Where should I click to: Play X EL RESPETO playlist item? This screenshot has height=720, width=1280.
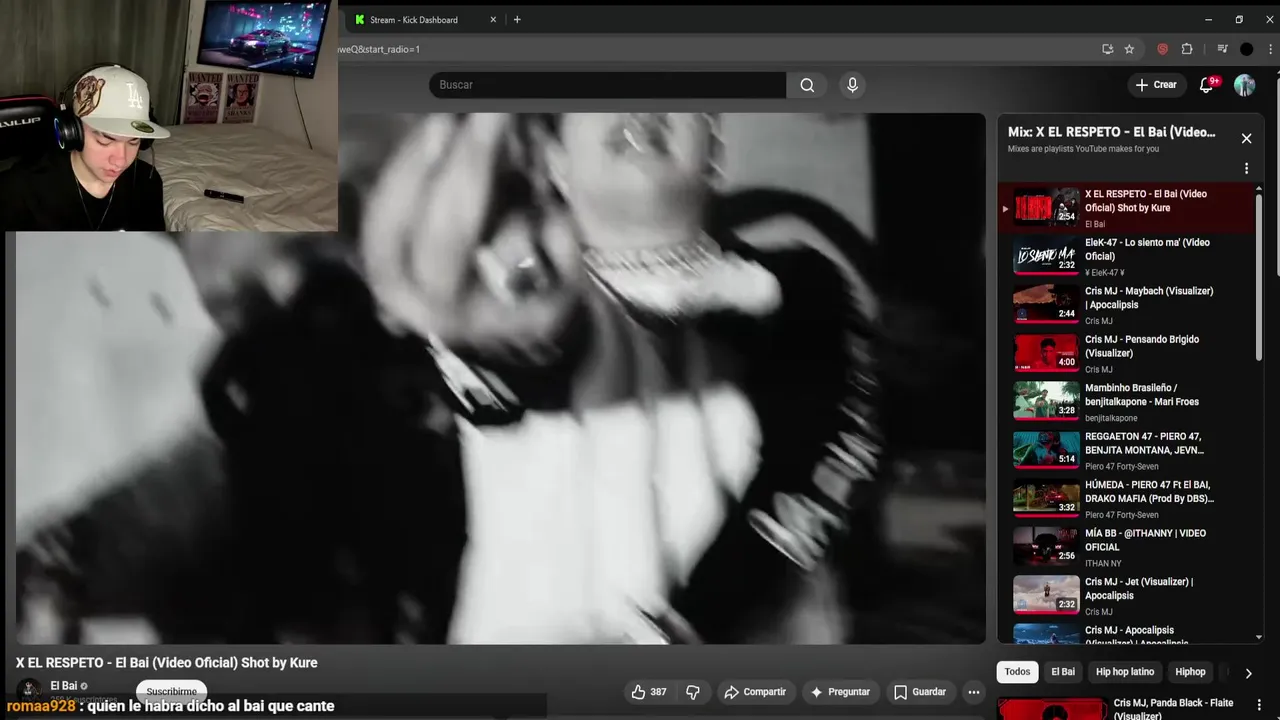(1128, 208)
